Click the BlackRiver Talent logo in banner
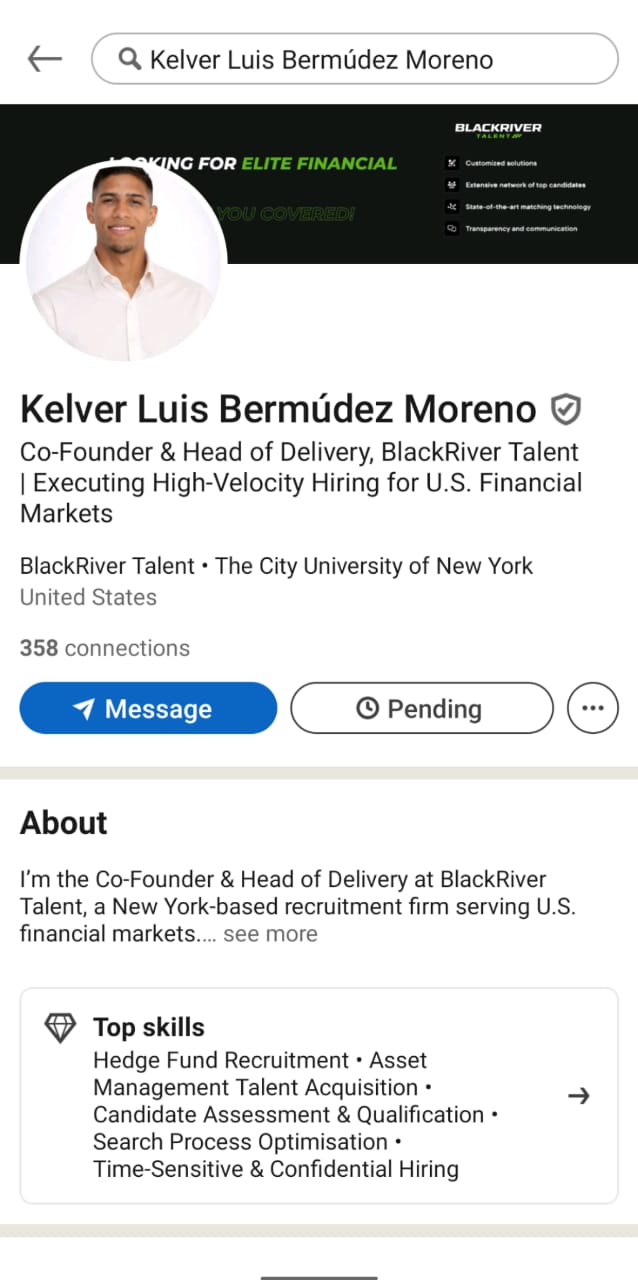The image size is (638, 1280). coord(498,131)
